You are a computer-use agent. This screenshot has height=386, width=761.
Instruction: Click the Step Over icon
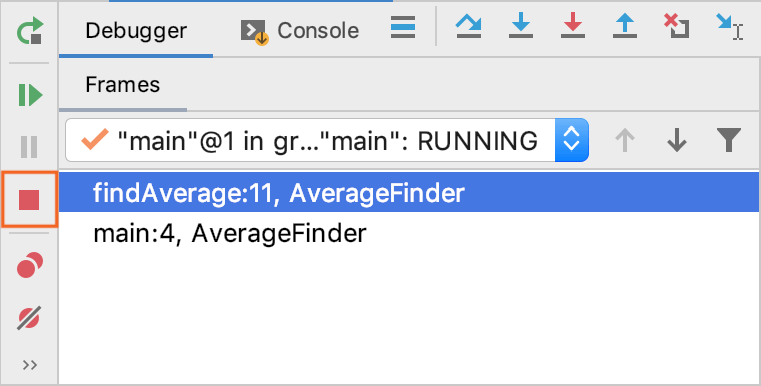tap(468, 26)
